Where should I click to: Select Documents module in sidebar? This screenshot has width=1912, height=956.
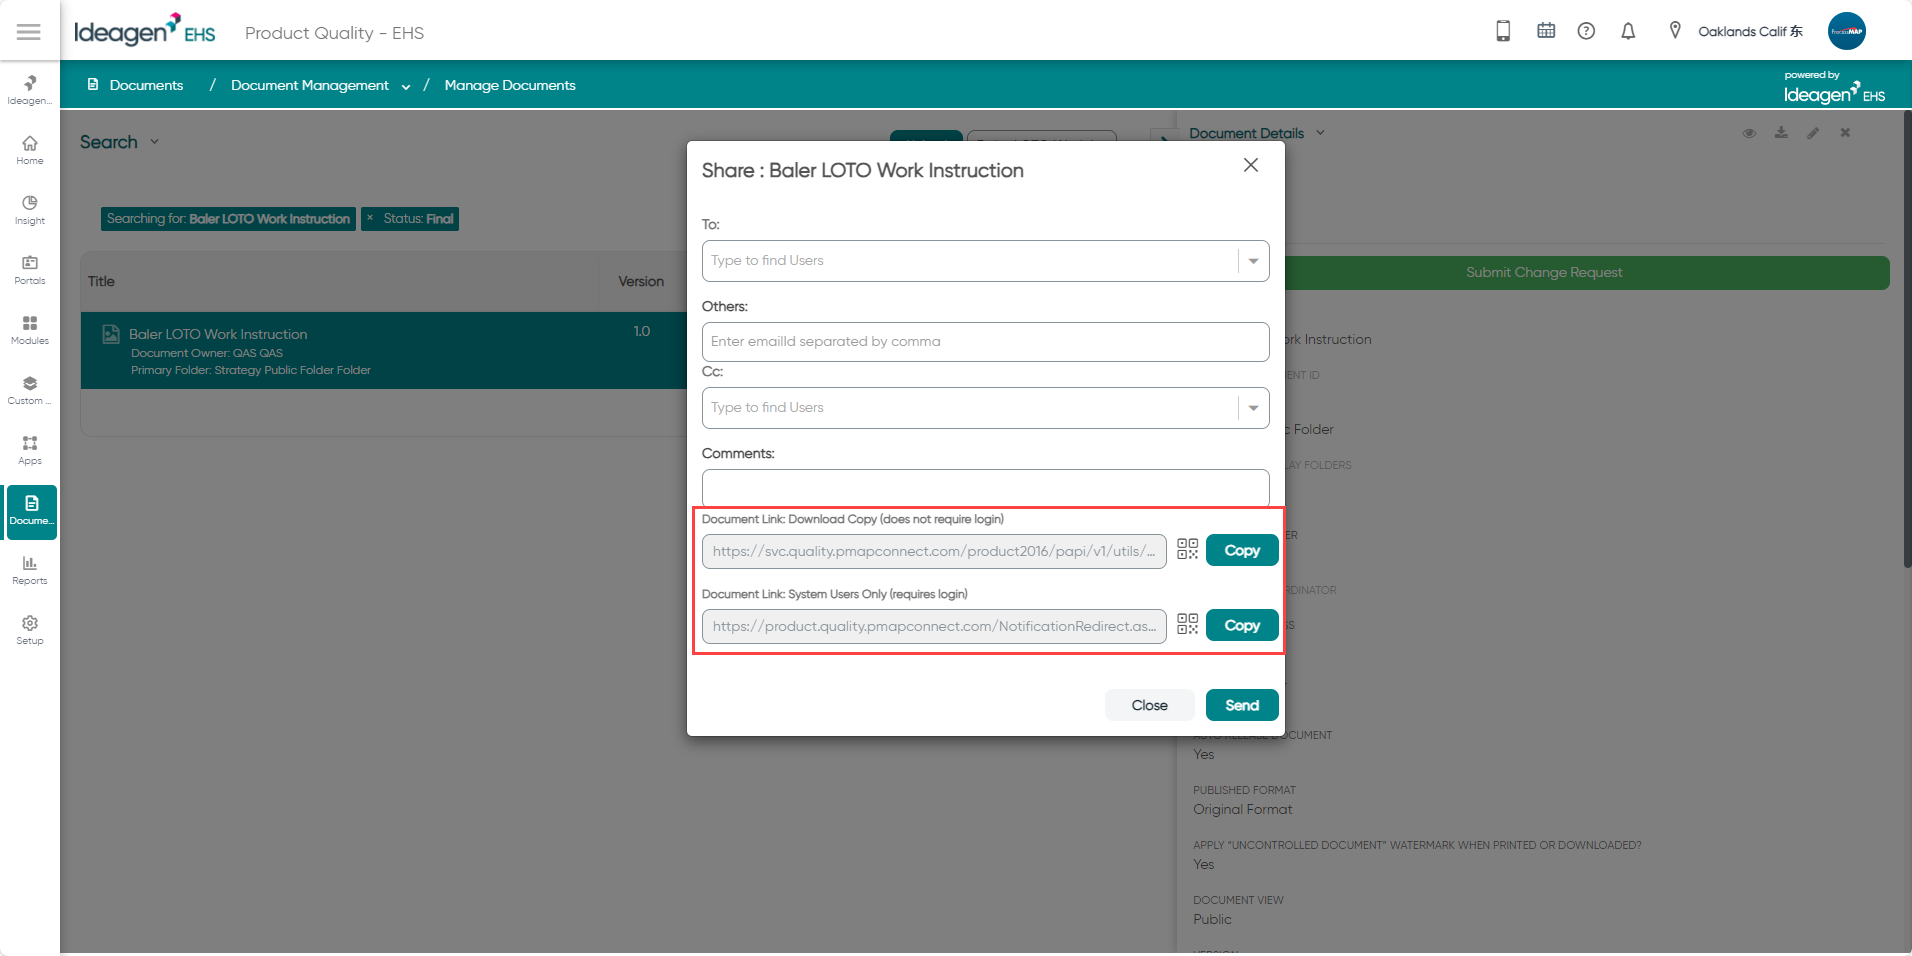[31, 512]
